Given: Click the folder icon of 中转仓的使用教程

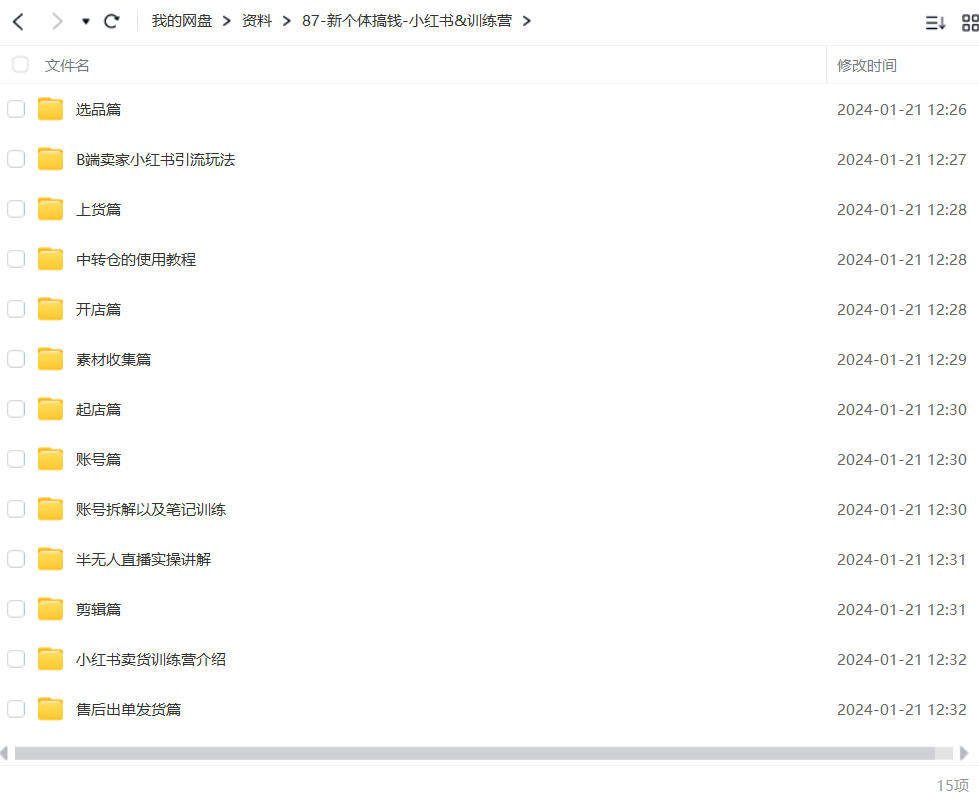Looking at the screenshot, I should tap(50, 258).
